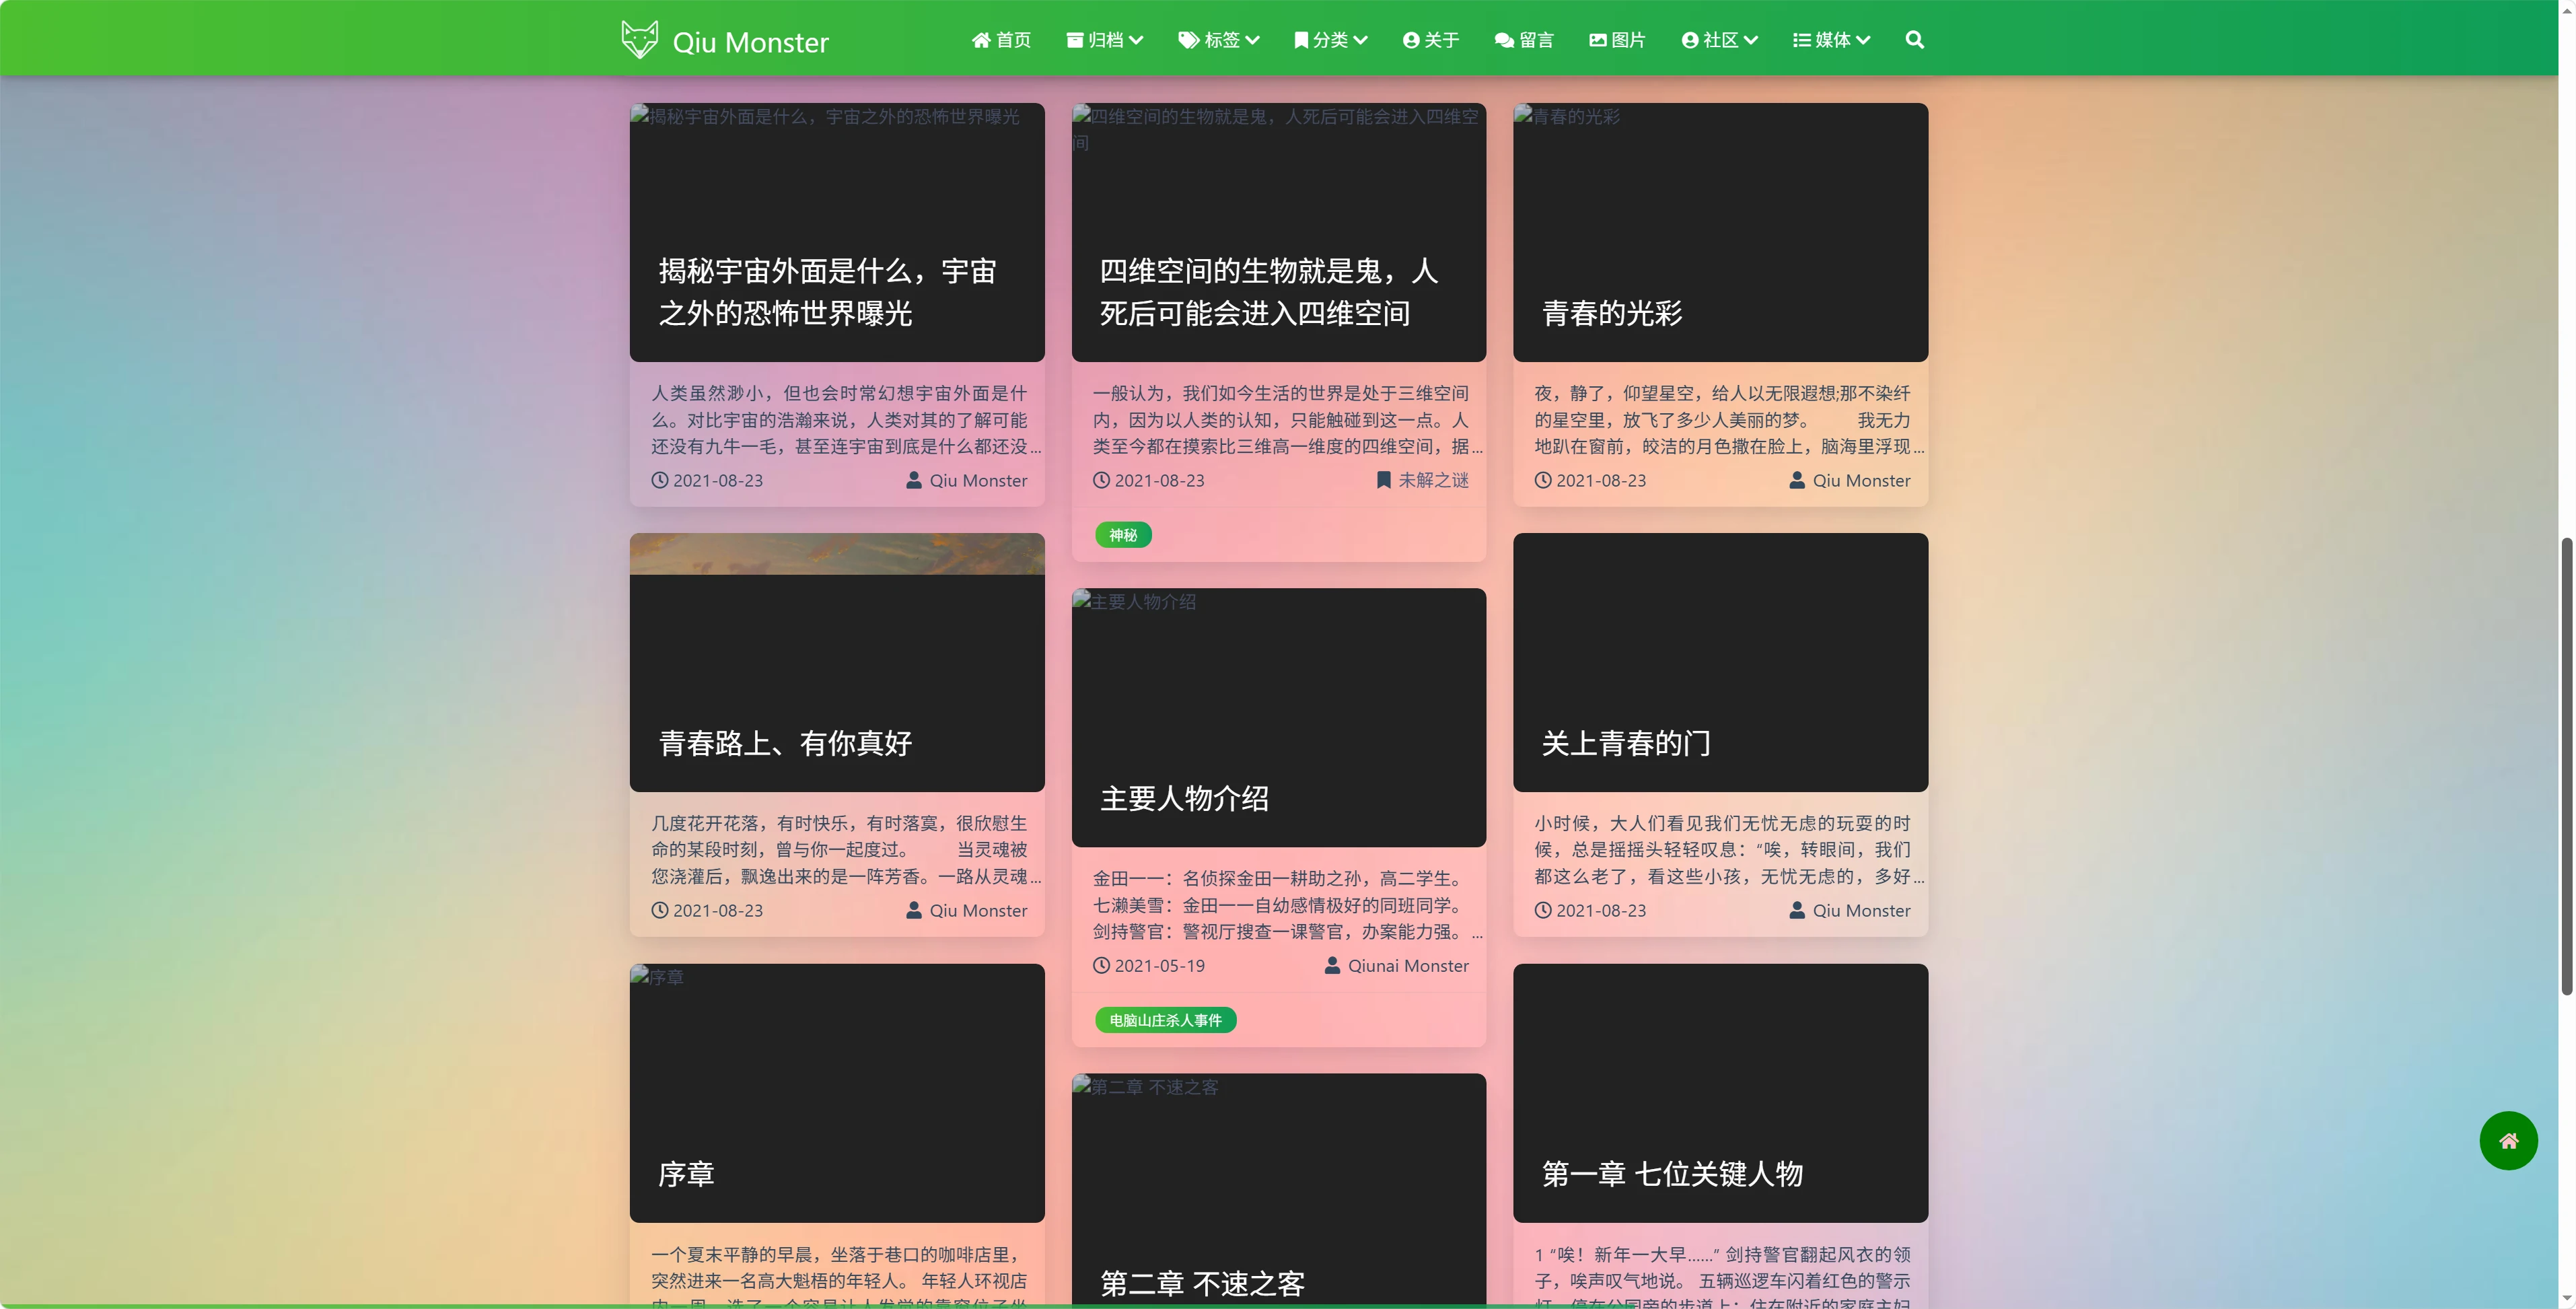
Task: Open the article 青春的光彩
Action: coord(1612,313)
